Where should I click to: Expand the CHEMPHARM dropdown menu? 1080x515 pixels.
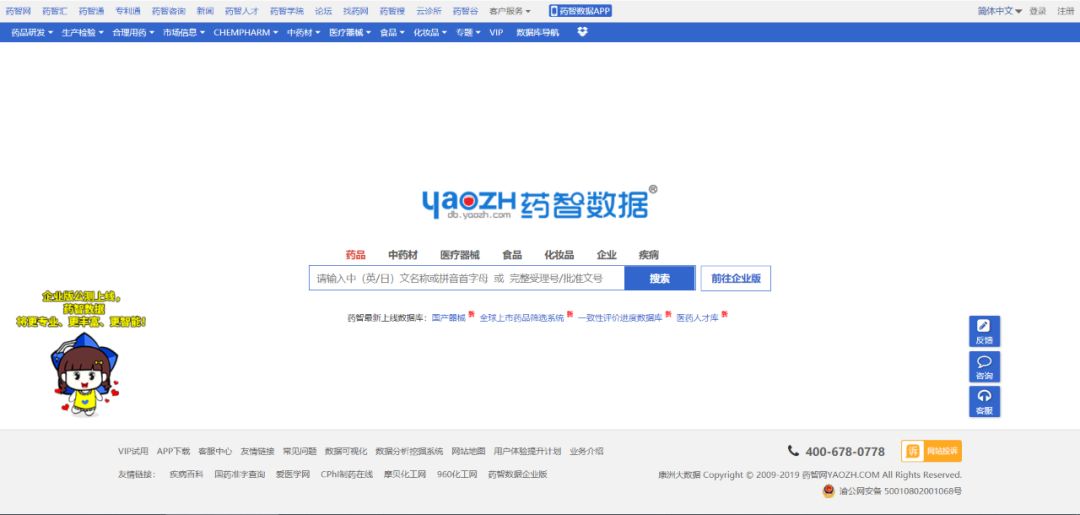click(x=246, y=32)
